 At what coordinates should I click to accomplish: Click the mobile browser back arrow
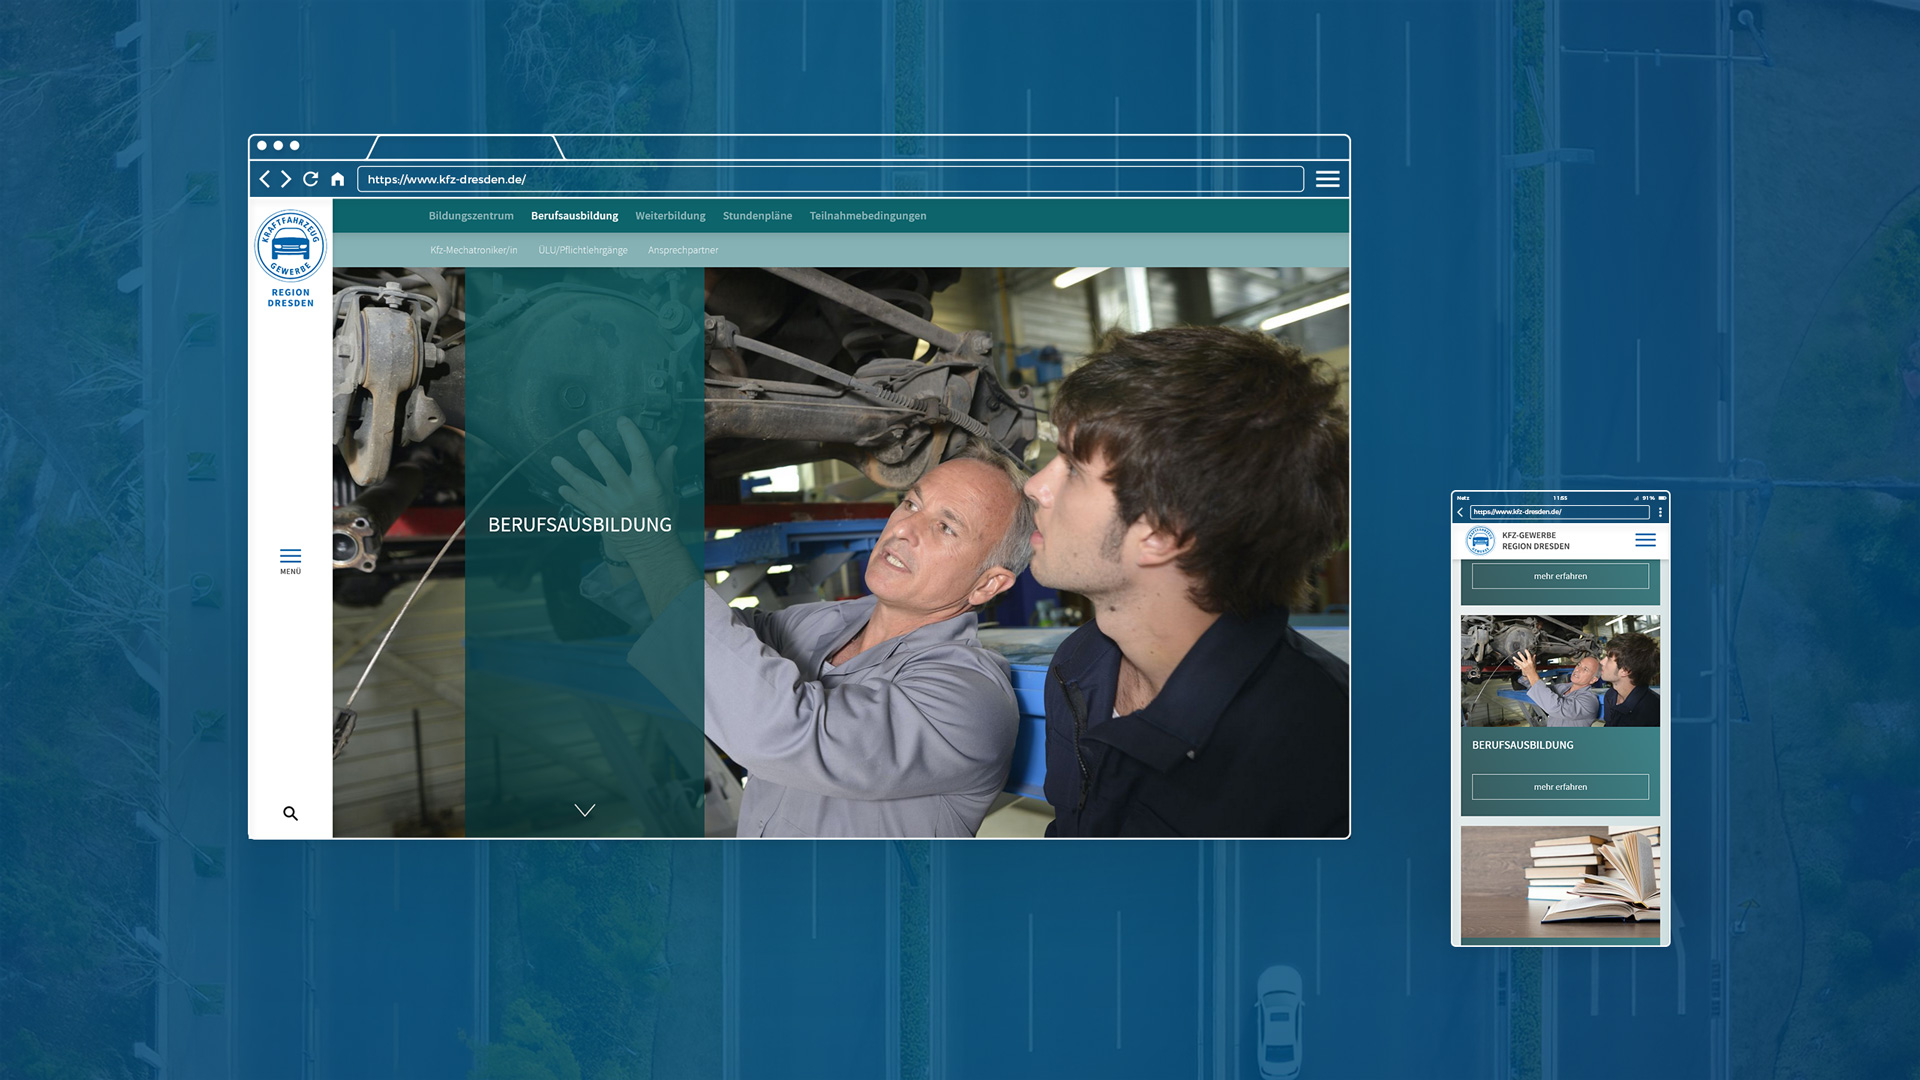pos(1461,512)
